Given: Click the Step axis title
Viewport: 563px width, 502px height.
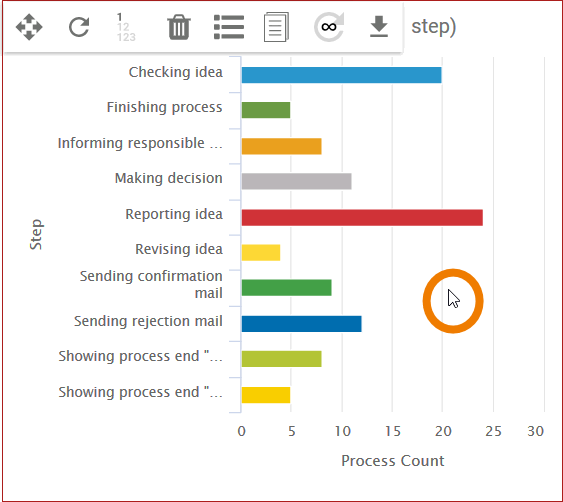Looking at the screenshot, I should click(x=36, y=234).
